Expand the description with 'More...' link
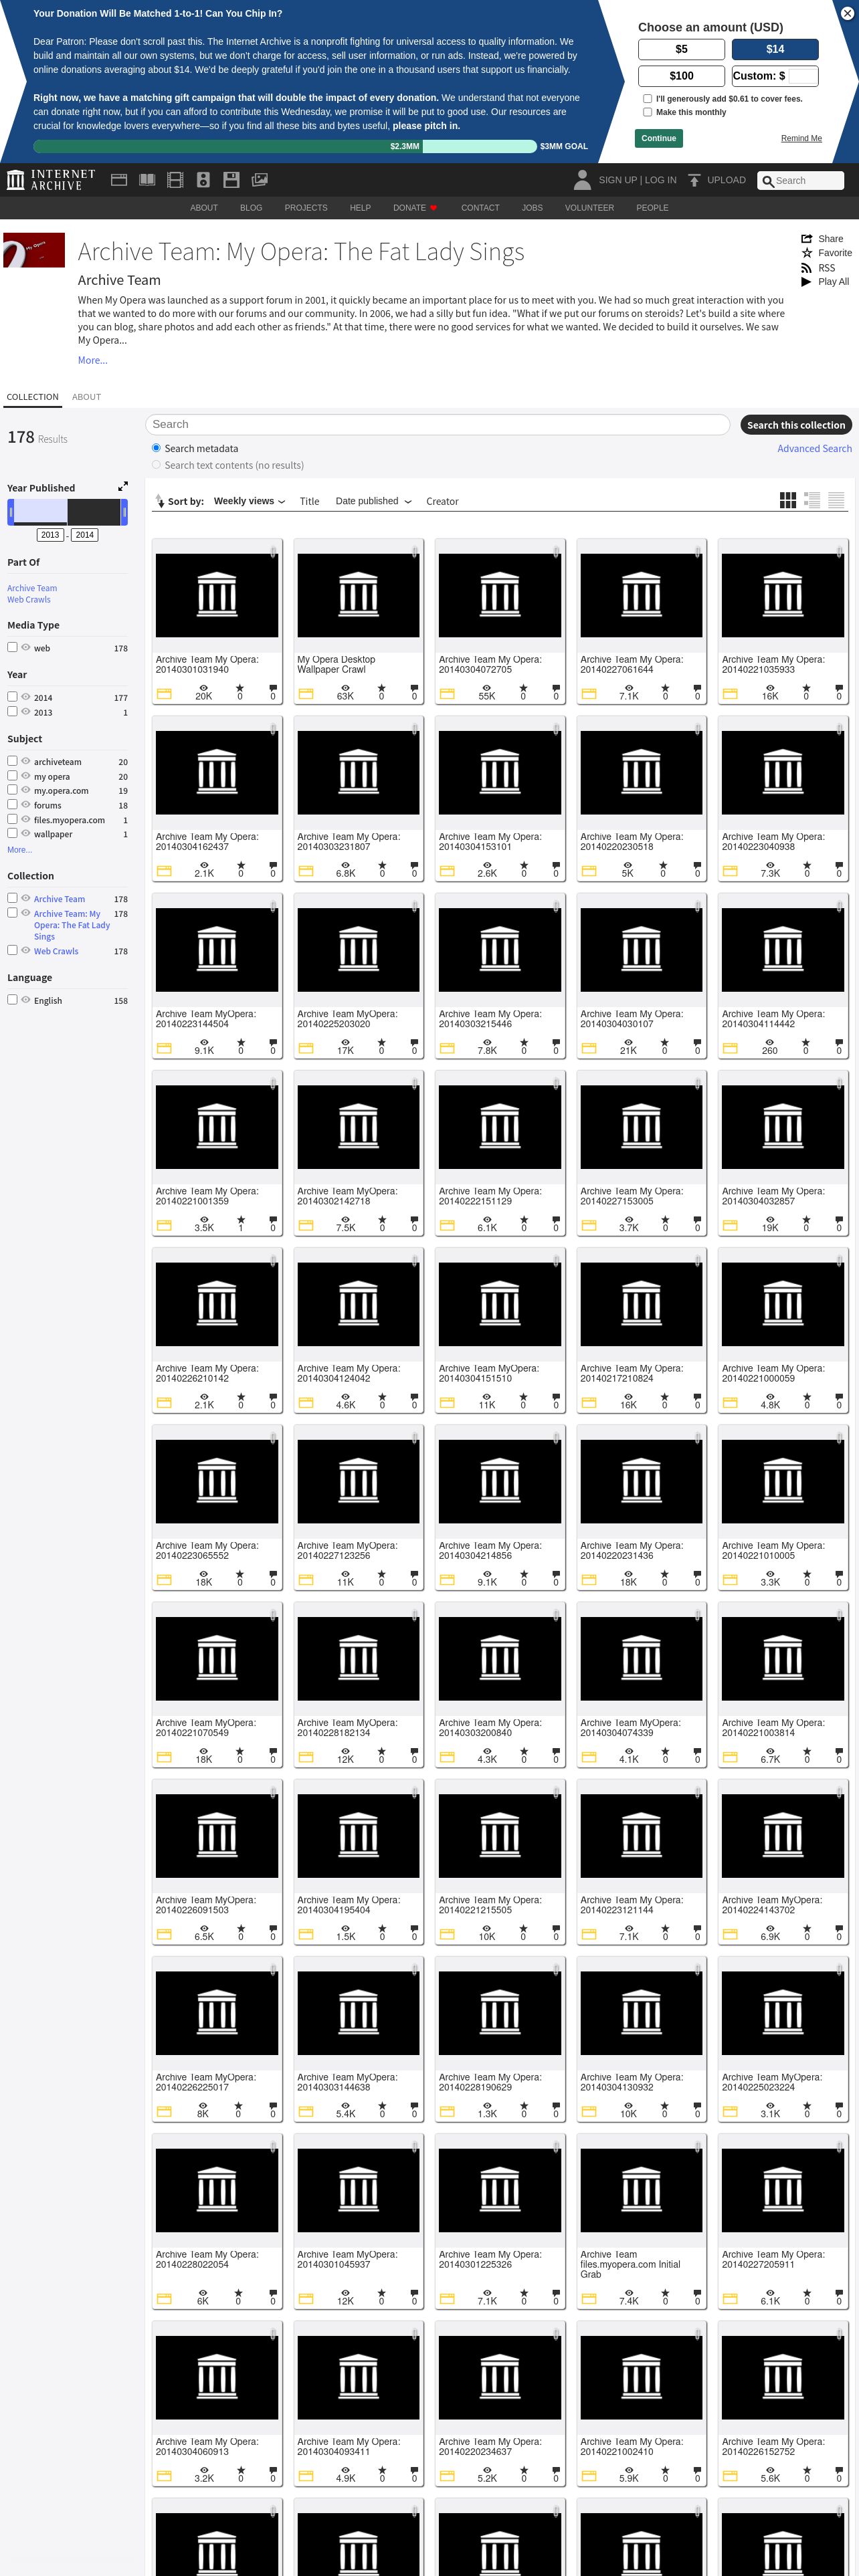Image resolution: width=859 pixels, height=2576 pixels. point(92,360)
